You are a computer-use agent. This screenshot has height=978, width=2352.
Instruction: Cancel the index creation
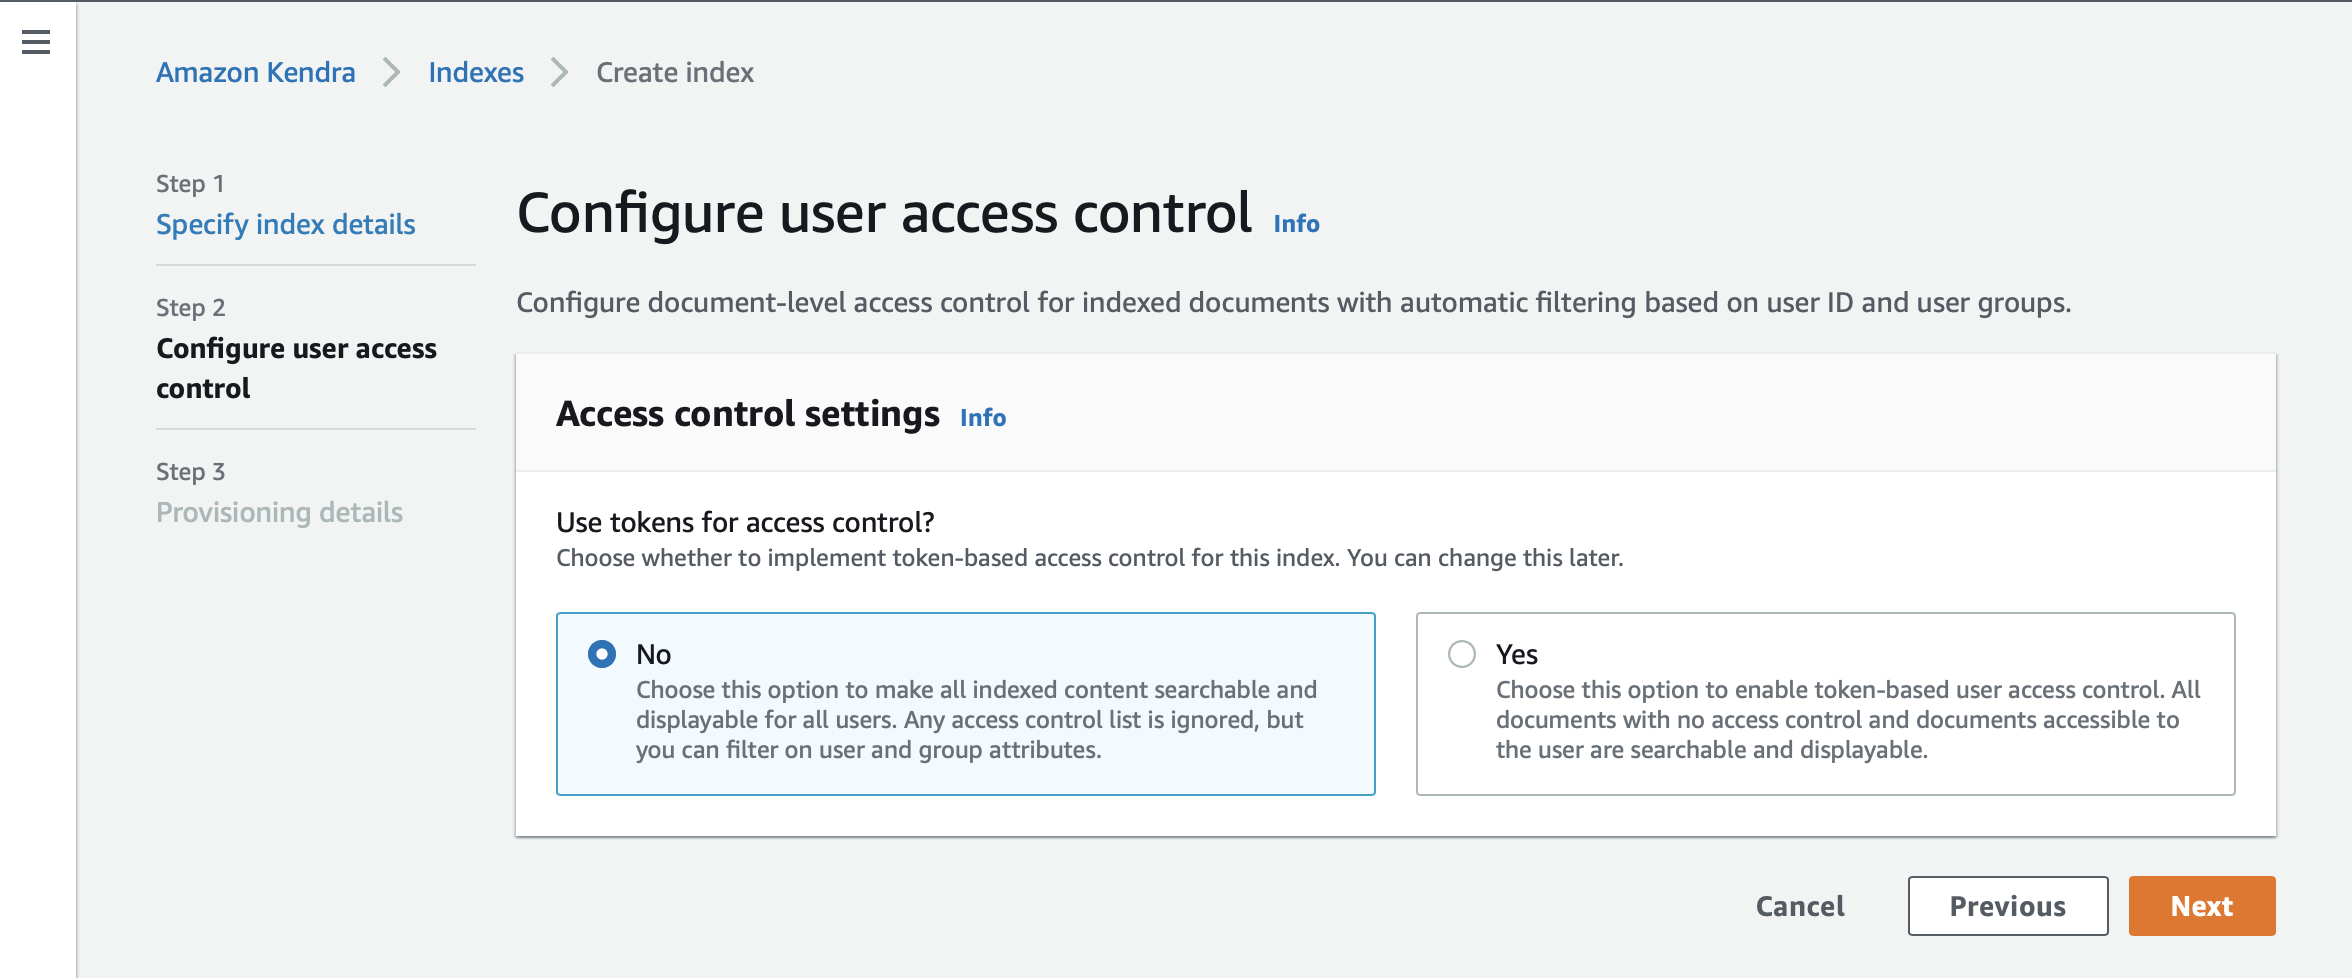(1798, 906)
